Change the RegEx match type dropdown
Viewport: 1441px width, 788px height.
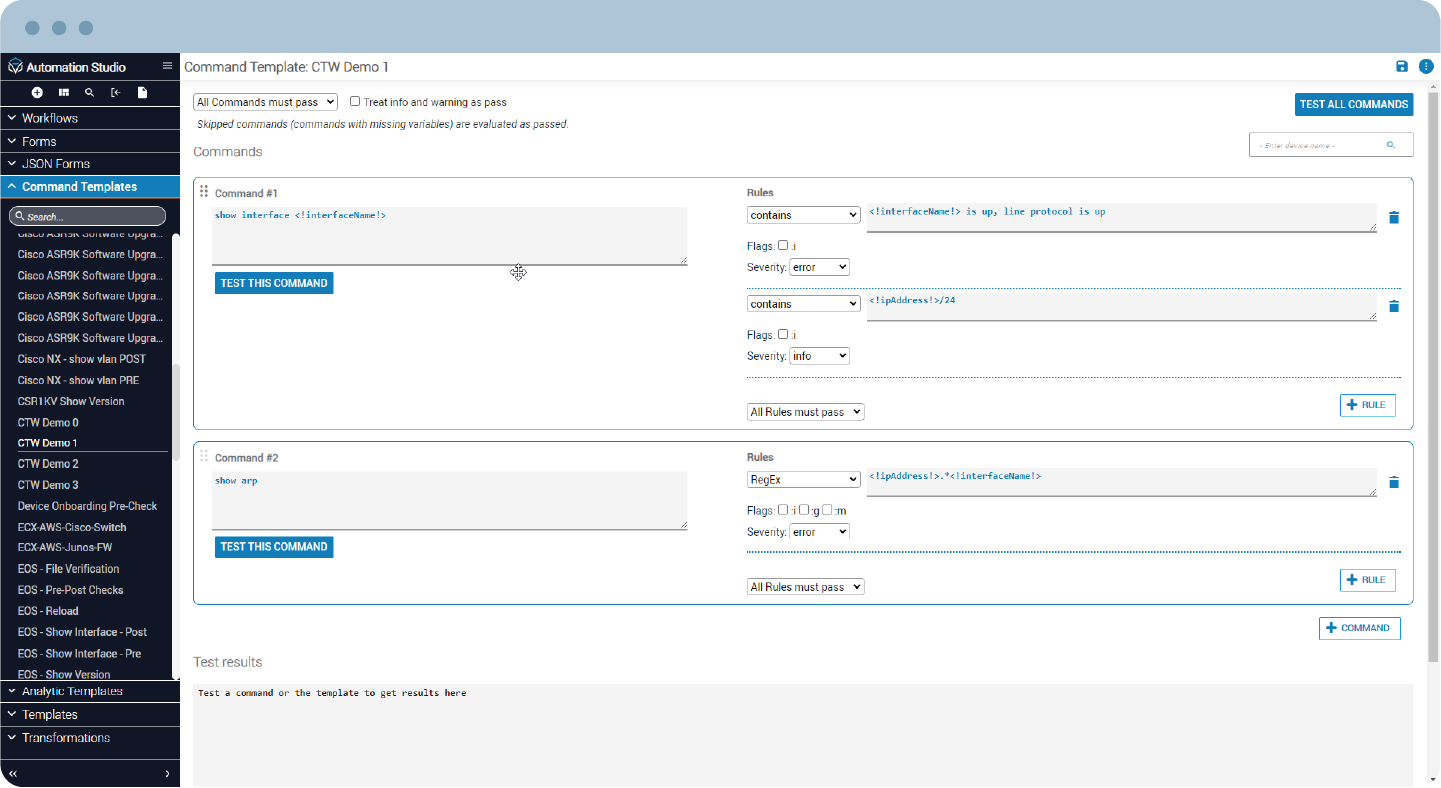tap(803, 479)
